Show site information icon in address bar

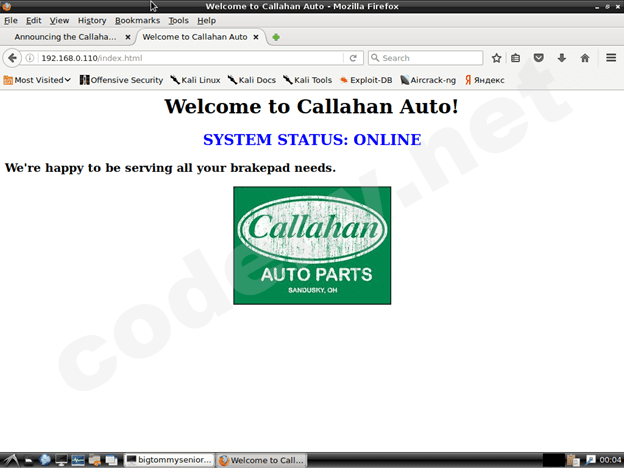point(29,58)
